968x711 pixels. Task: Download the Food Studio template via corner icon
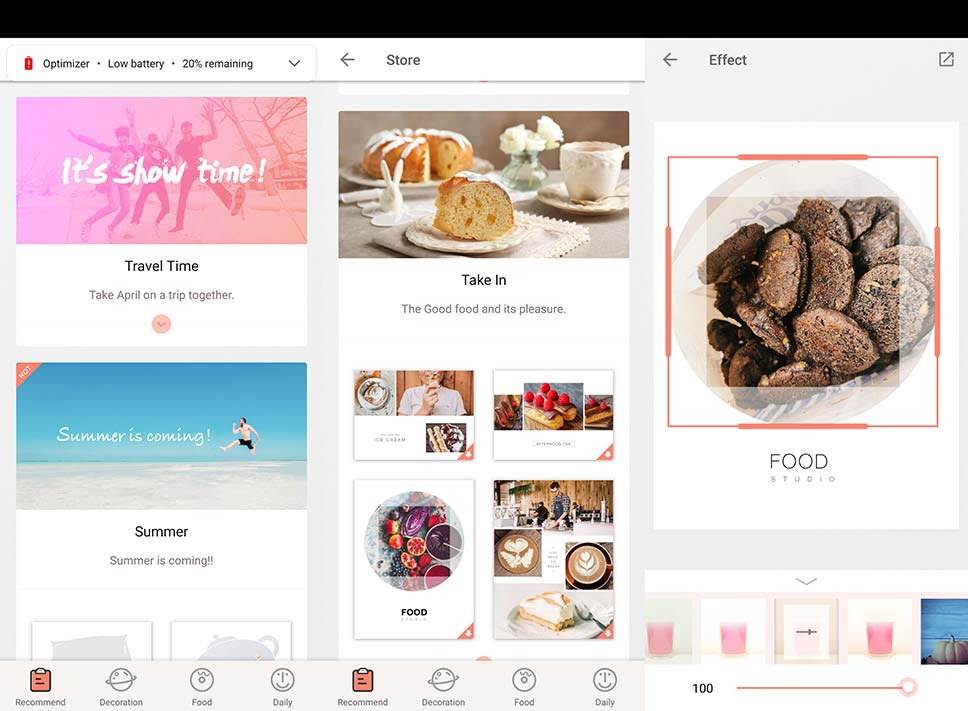(x=467, y=632)
